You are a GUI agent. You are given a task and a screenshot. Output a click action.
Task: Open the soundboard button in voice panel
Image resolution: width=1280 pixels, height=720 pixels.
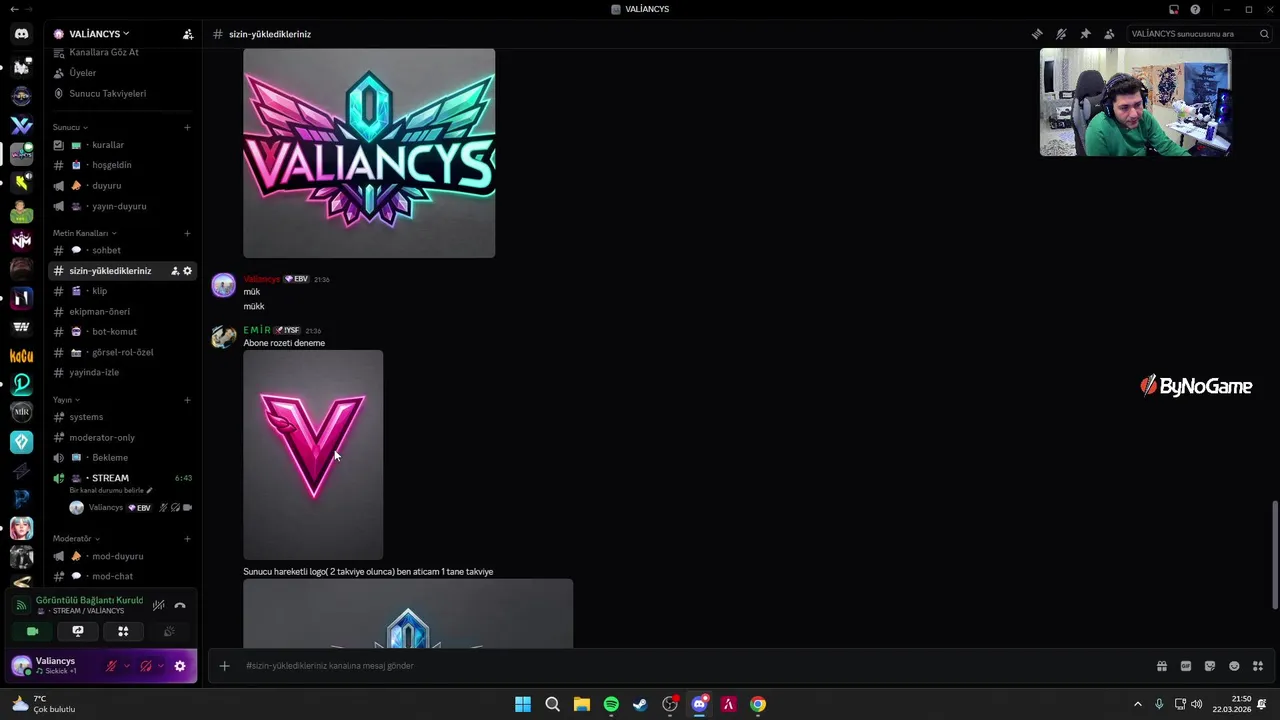[169, 631]
